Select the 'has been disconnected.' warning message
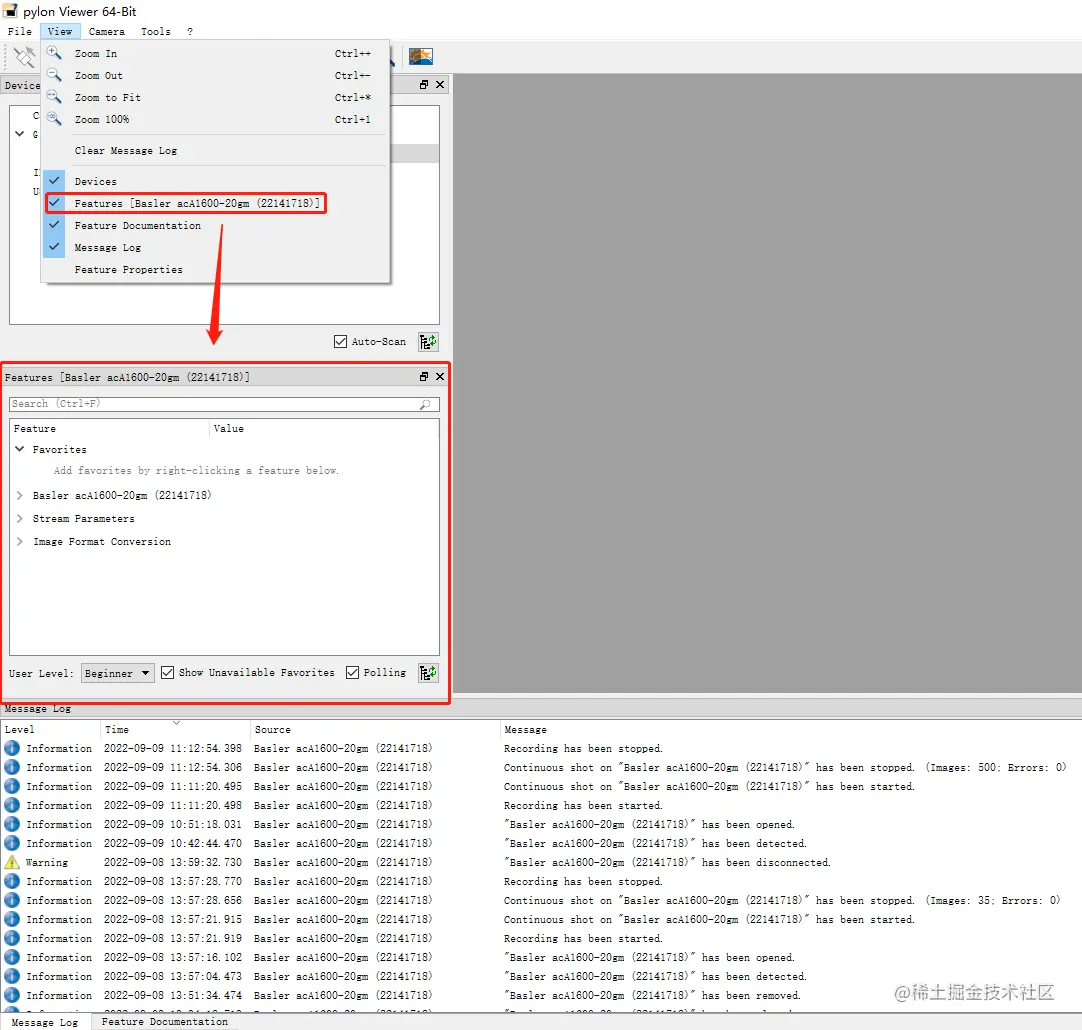1082x1030 pixels. coord(667,862)
